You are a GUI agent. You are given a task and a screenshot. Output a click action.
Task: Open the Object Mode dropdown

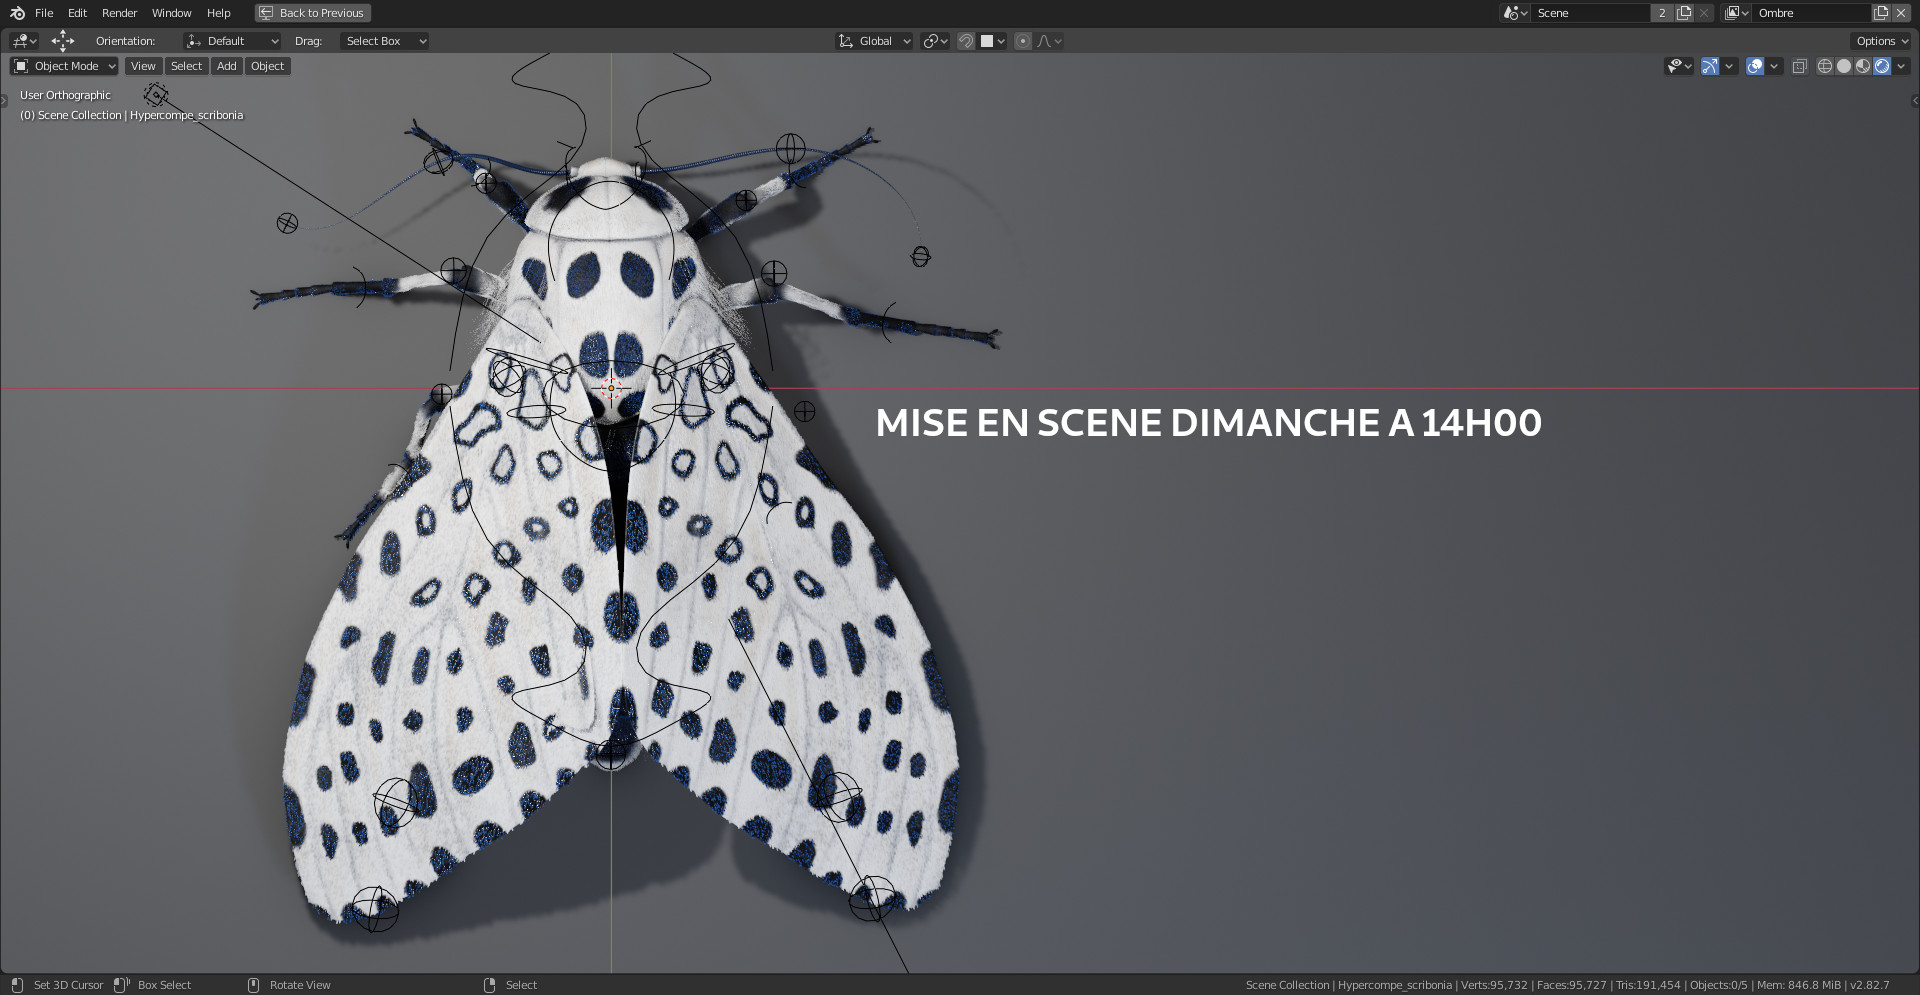64,66
